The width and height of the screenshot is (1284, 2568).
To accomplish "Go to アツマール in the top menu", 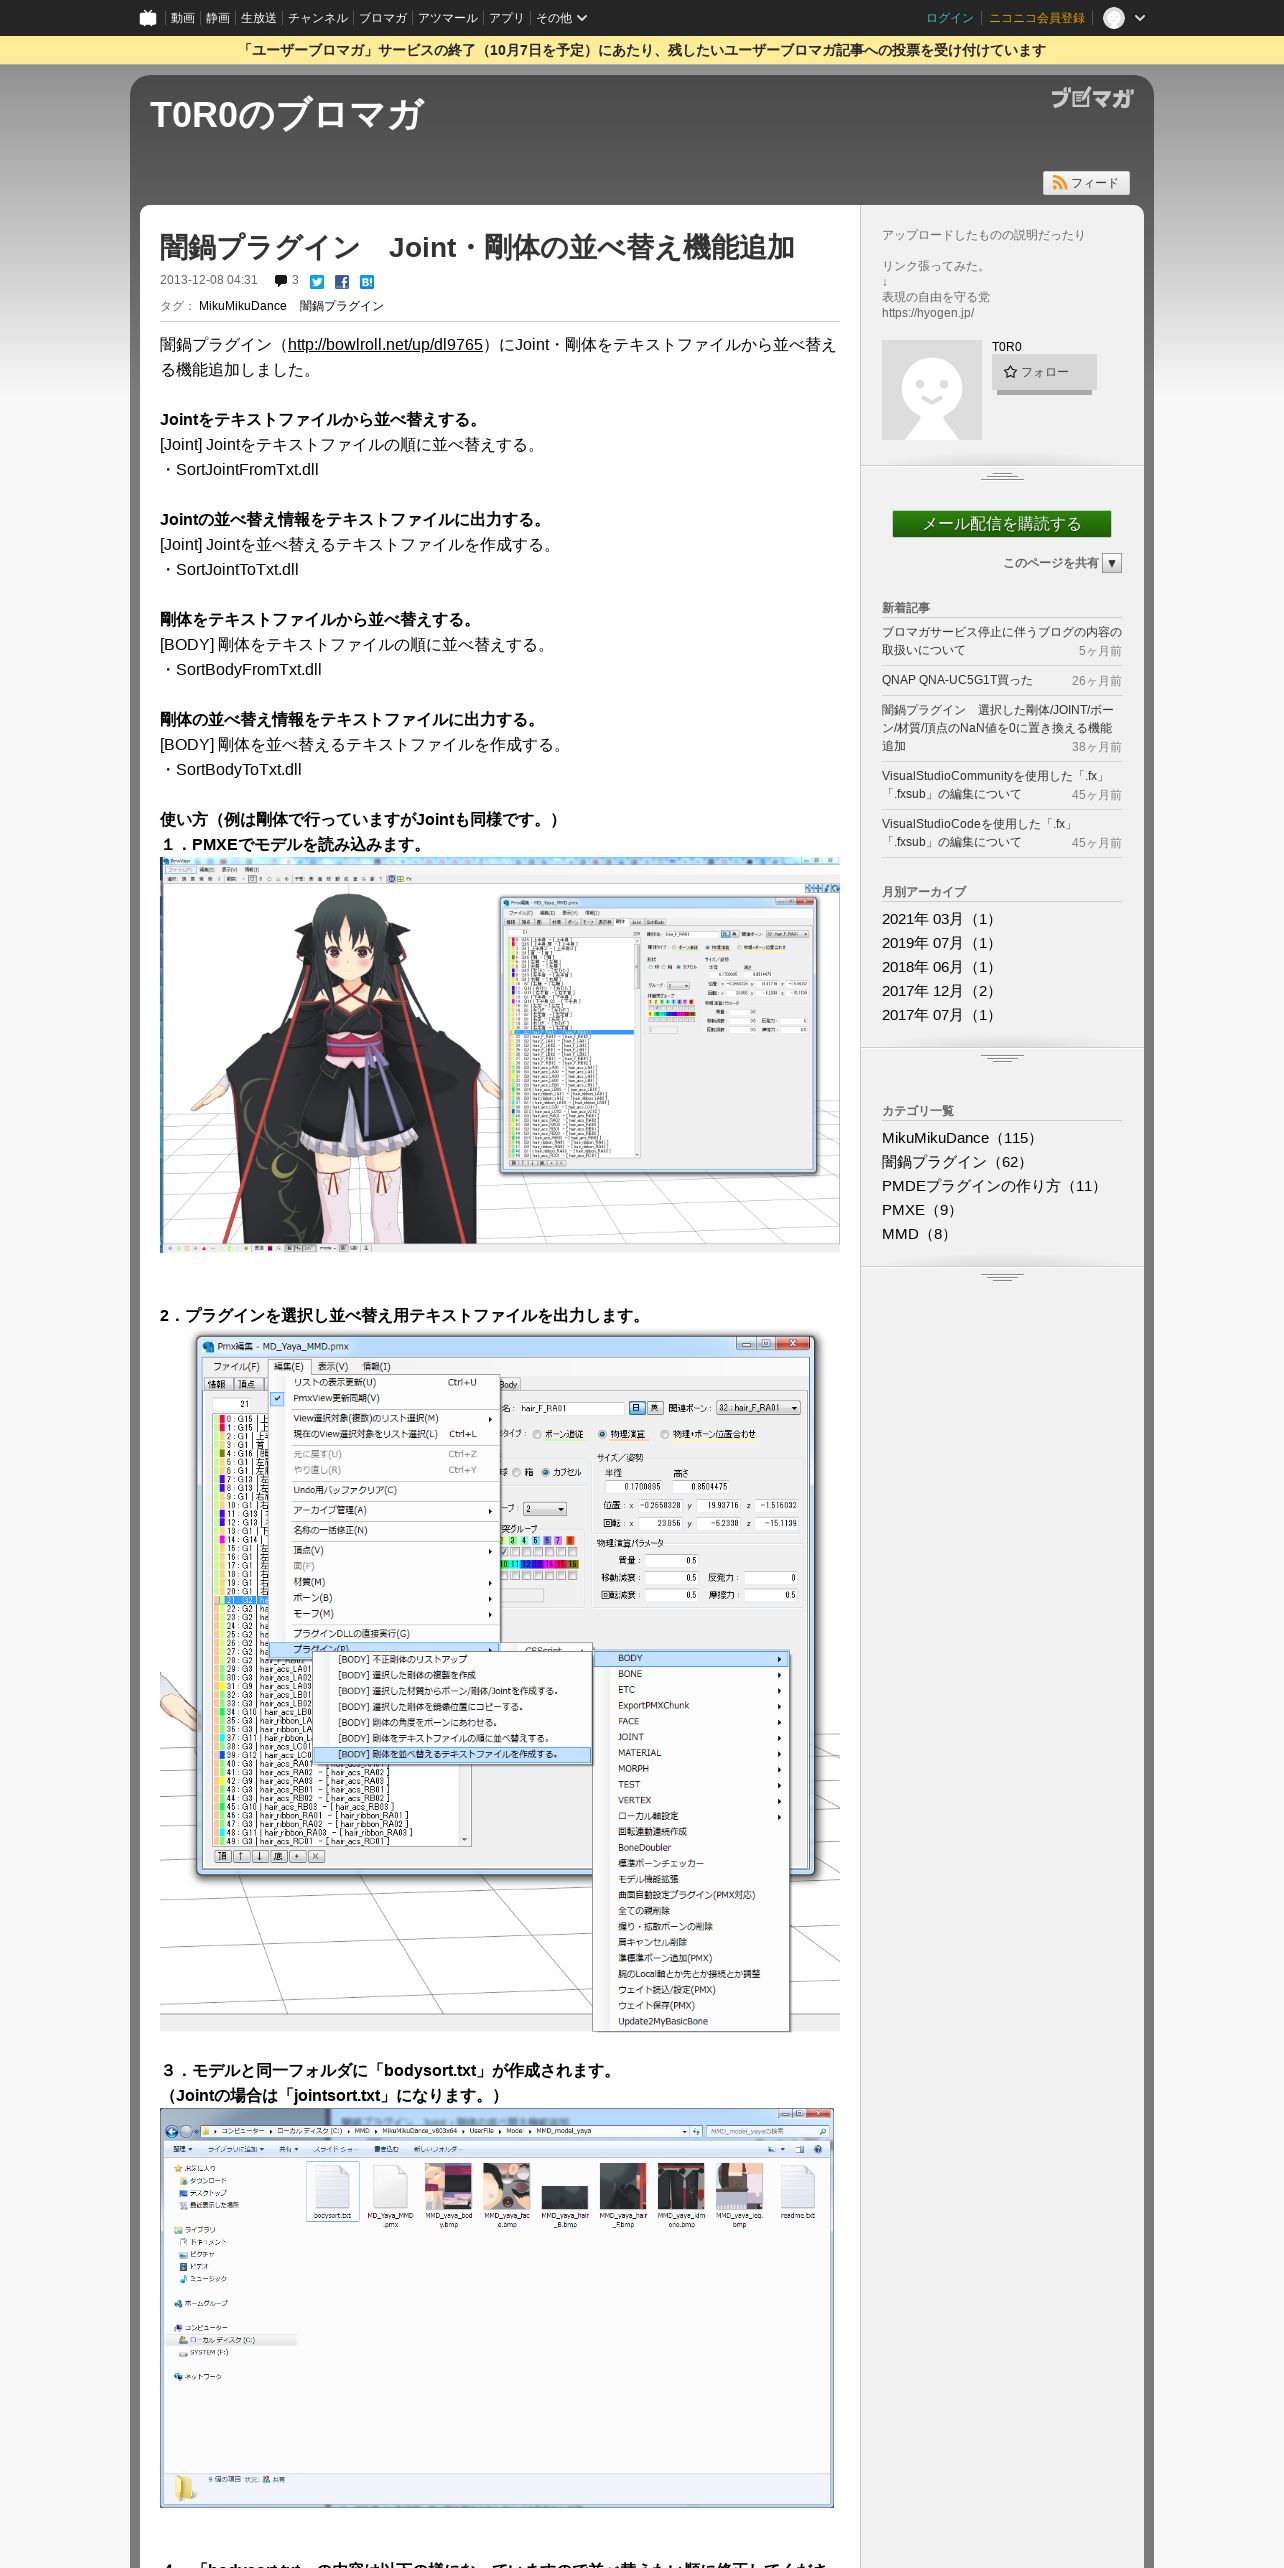I will (x=448, y=18).
